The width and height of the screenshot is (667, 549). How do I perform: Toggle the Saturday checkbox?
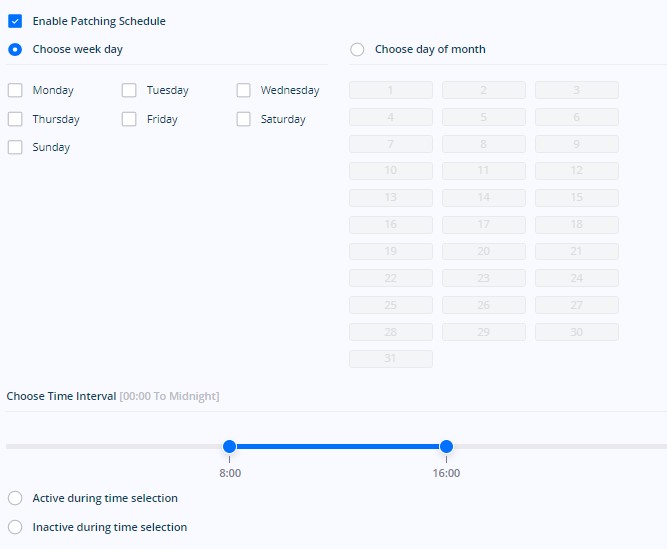pyautogui.click(x=243, y=119)
